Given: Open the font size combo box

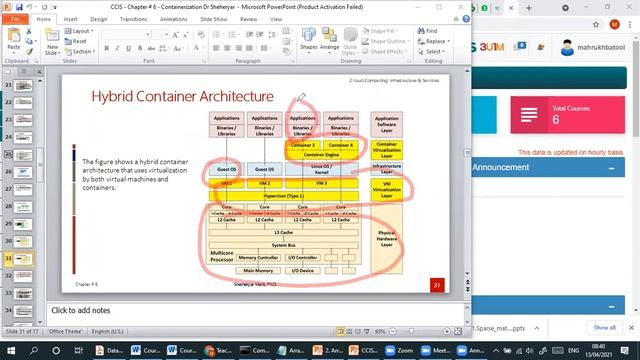Looking at the screenshot, I should pos(160,35).
